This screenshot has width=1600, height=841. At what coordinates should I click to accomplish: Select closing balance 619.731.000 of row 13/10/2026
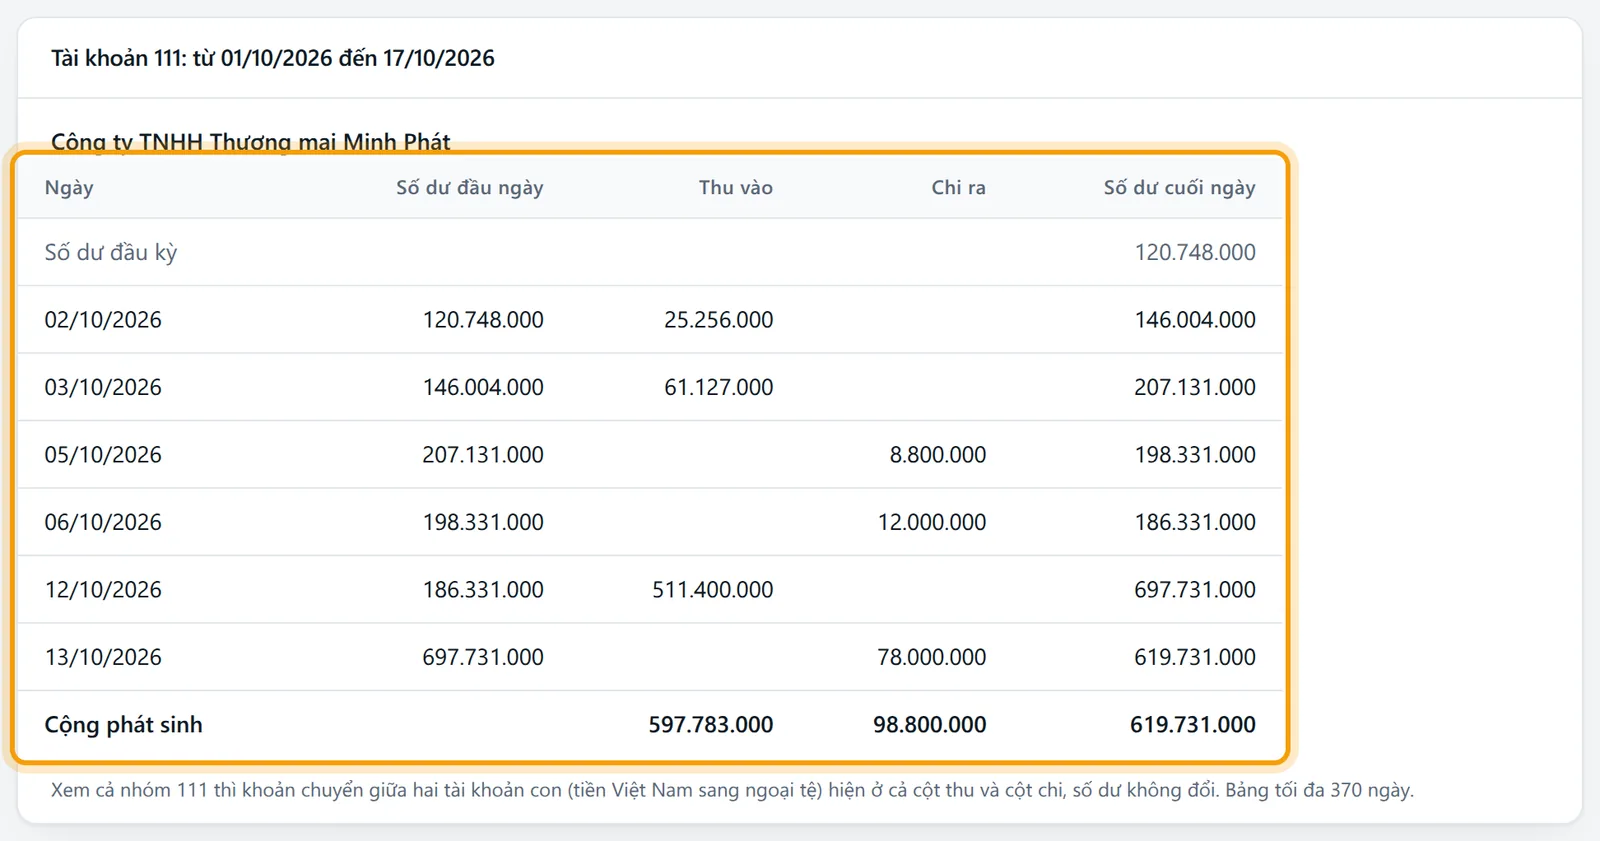click(x=1195, y=657)
